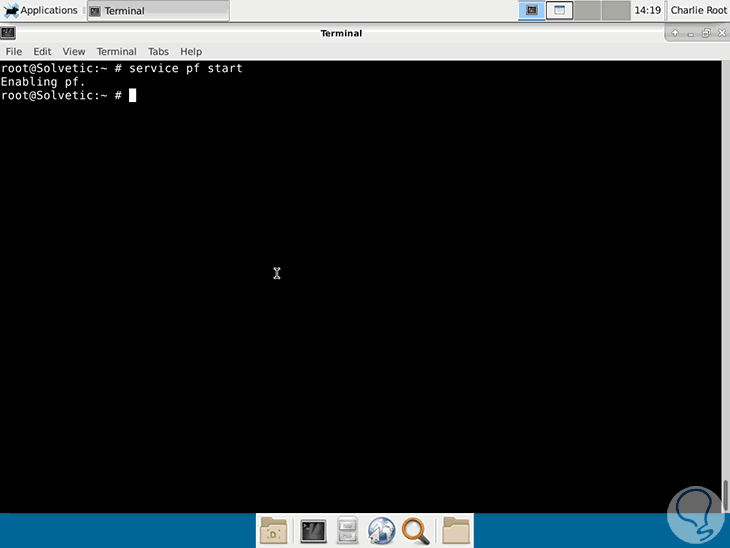Open the Help menu
Viewport: 730px width, 548px height.
(191, 51)
